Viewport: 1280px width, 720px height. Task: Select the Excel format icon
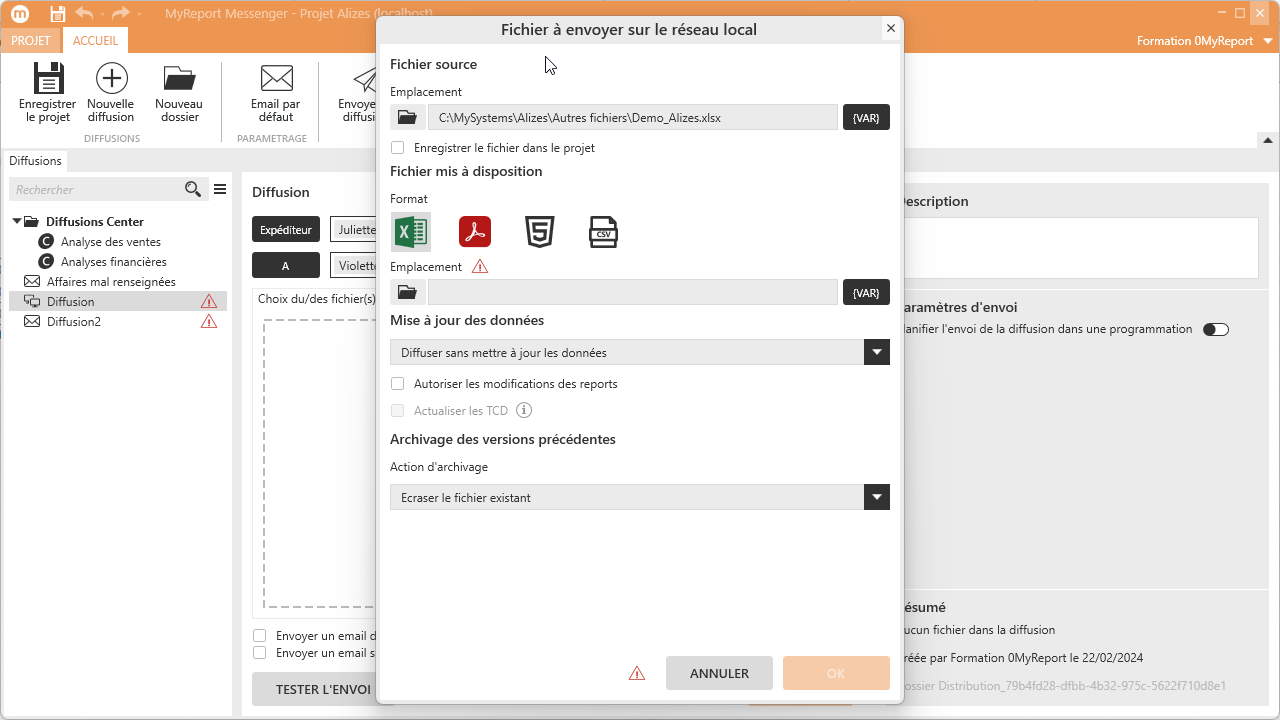coord(410,232)
